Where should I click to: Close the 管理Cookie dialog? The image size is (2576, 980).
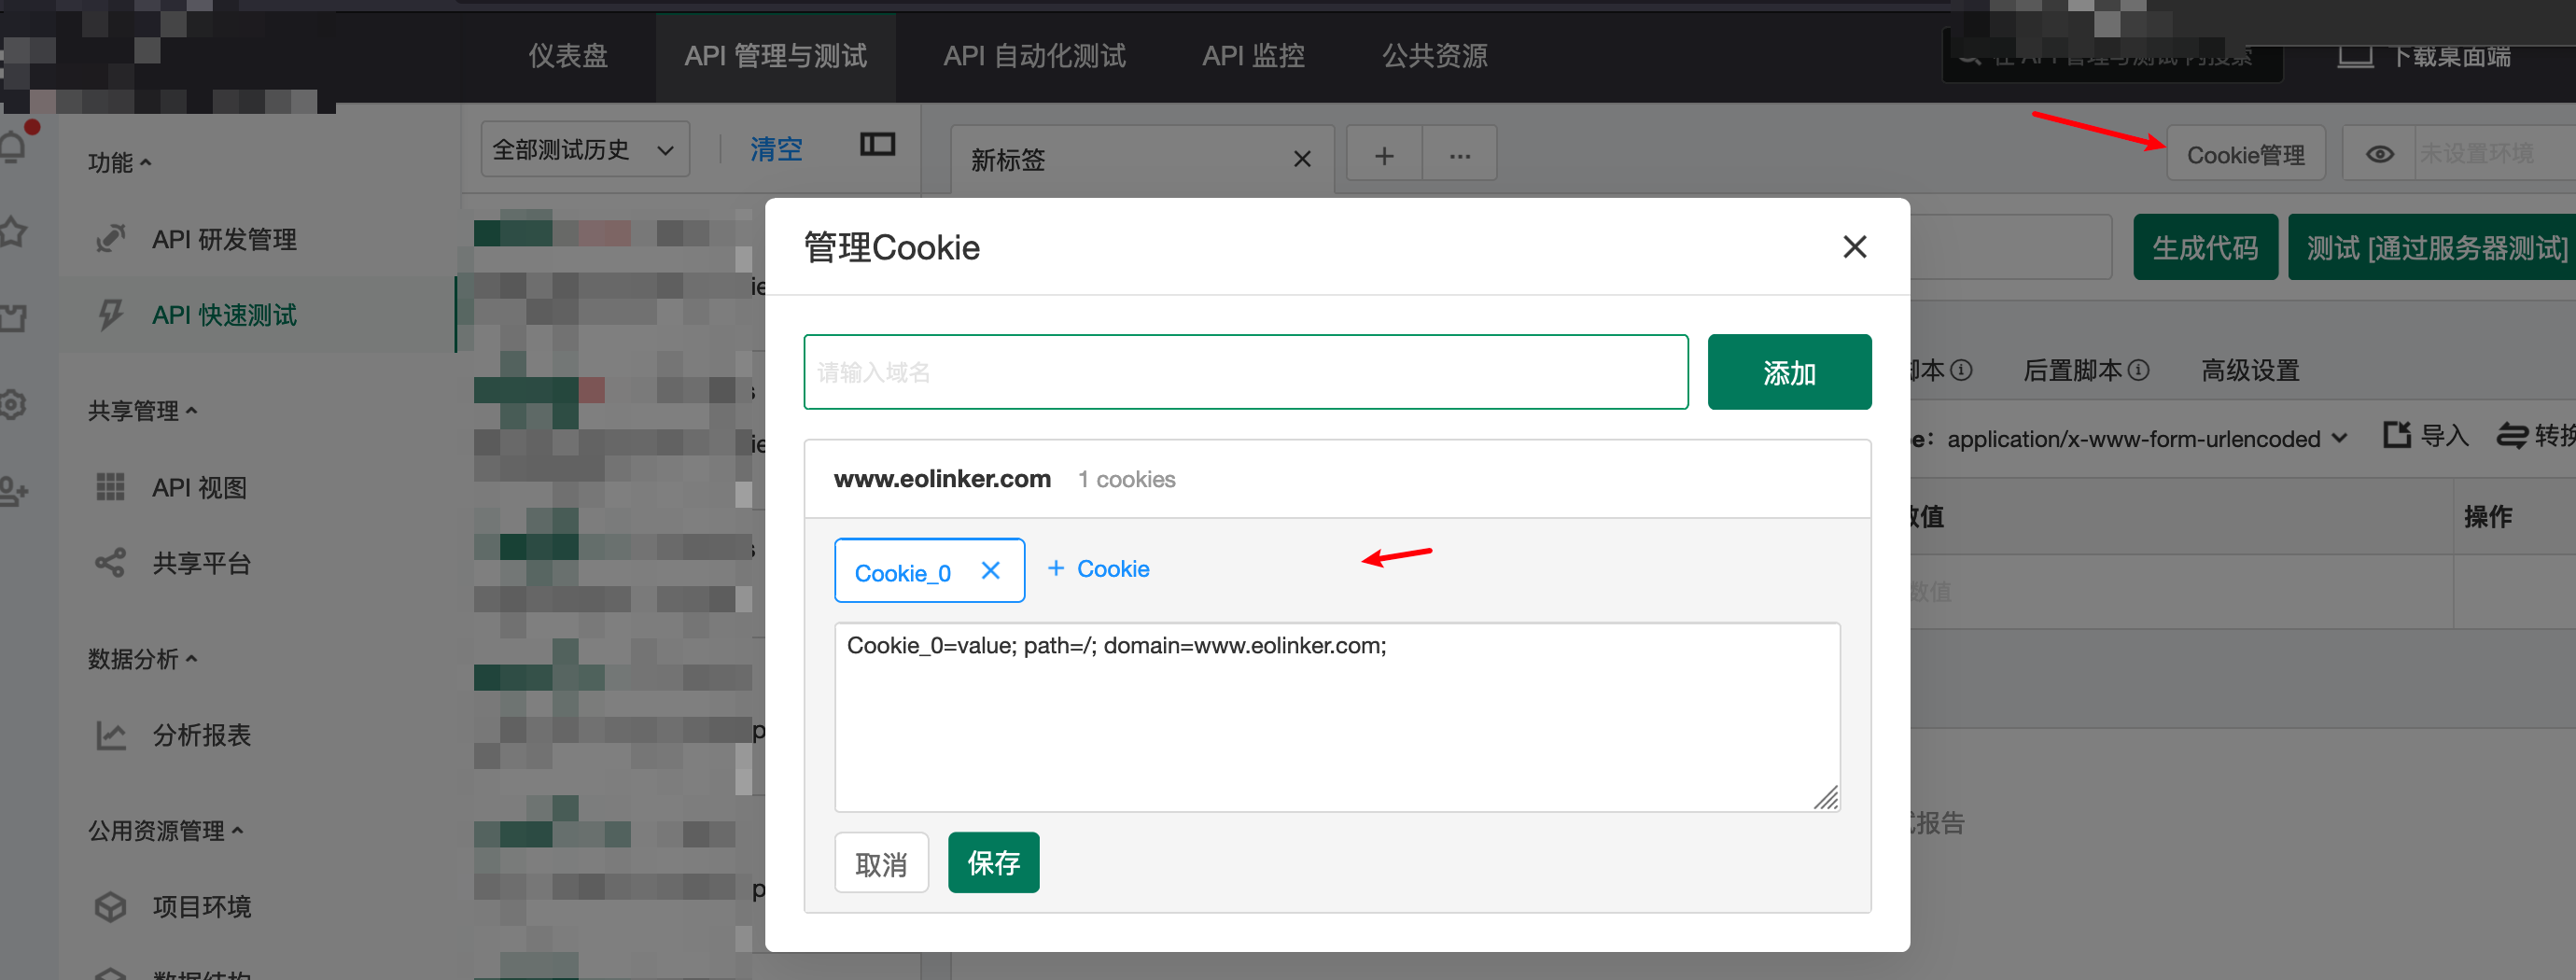point(1854,247)
